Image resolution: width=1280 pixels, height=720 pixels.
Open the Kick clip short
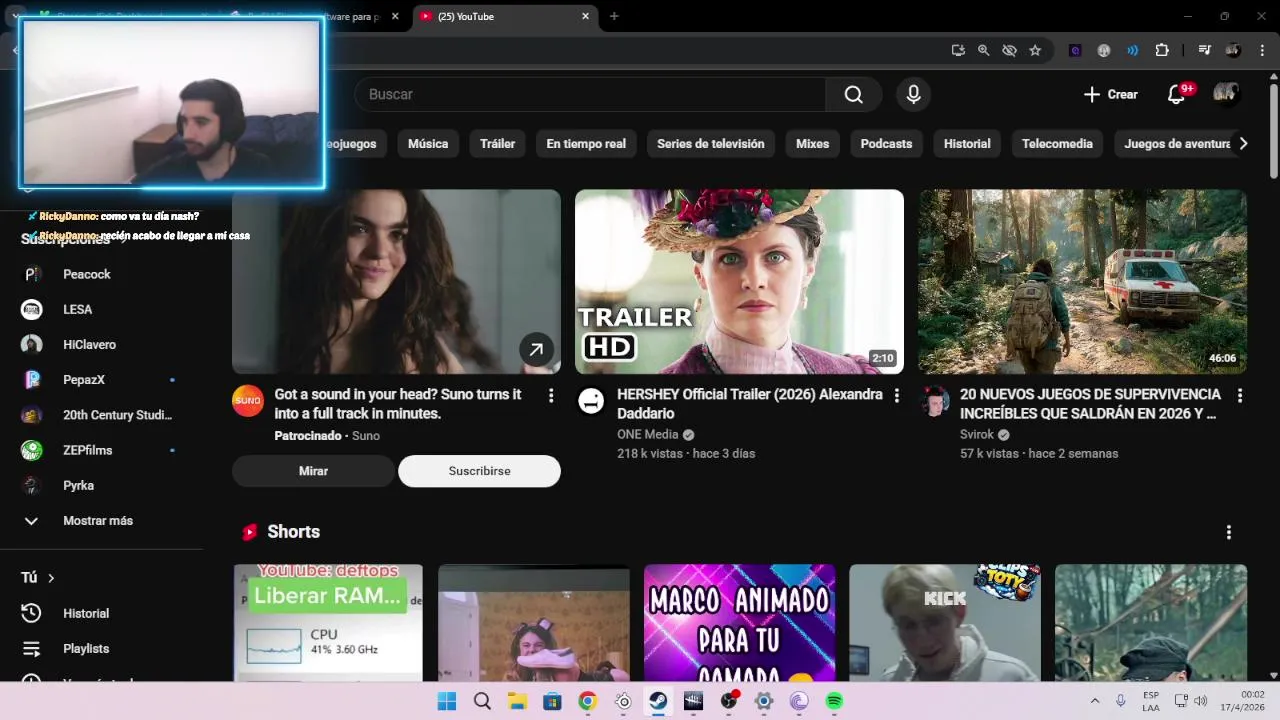pos(945,623)
